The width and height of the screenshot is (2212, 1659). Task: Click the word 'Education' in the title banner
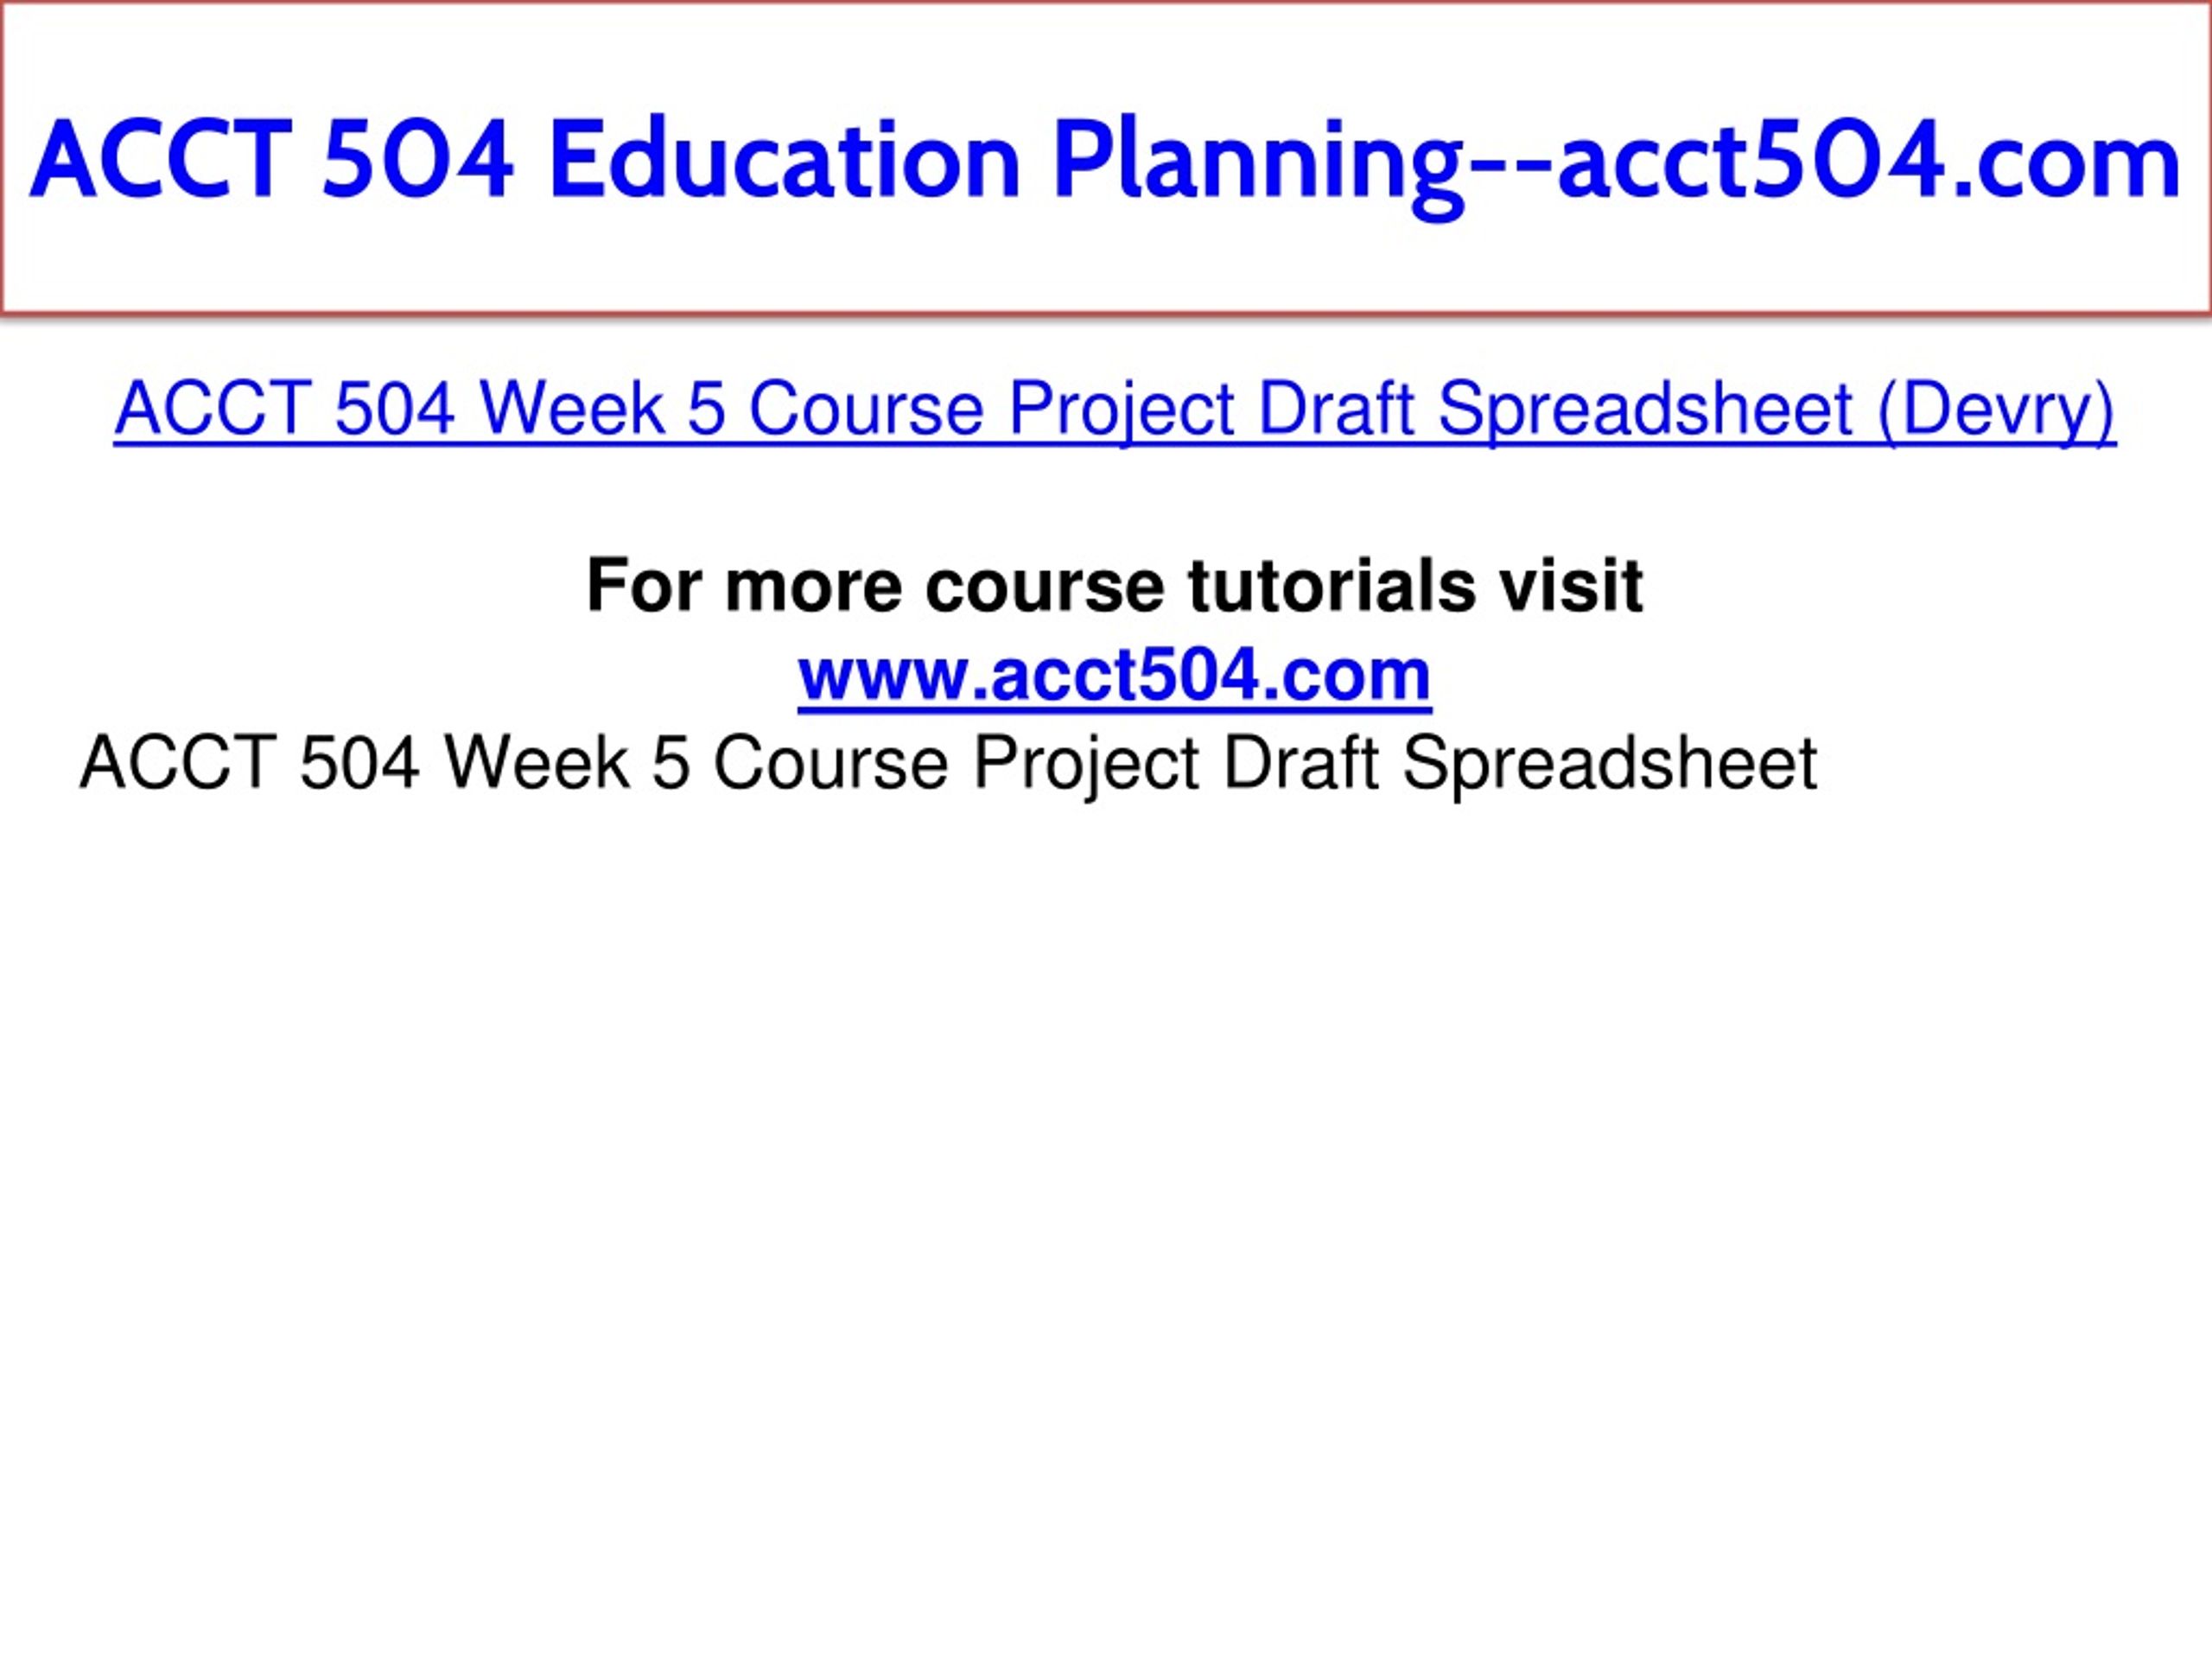point(785,160)
